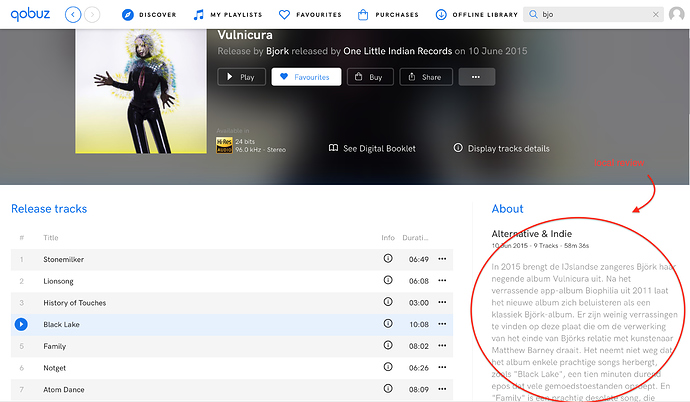Open more options for Black Lake
Image resolution: width=690 pixels, height=402 pixels.
(442, 324)
